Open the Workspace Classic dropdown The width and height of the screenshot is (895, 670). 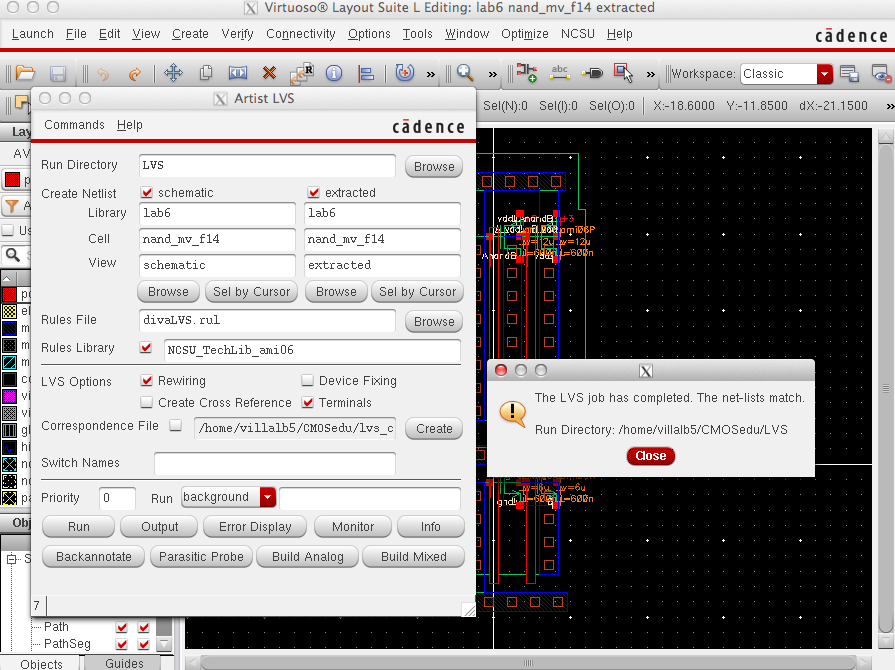coord(824,73)
